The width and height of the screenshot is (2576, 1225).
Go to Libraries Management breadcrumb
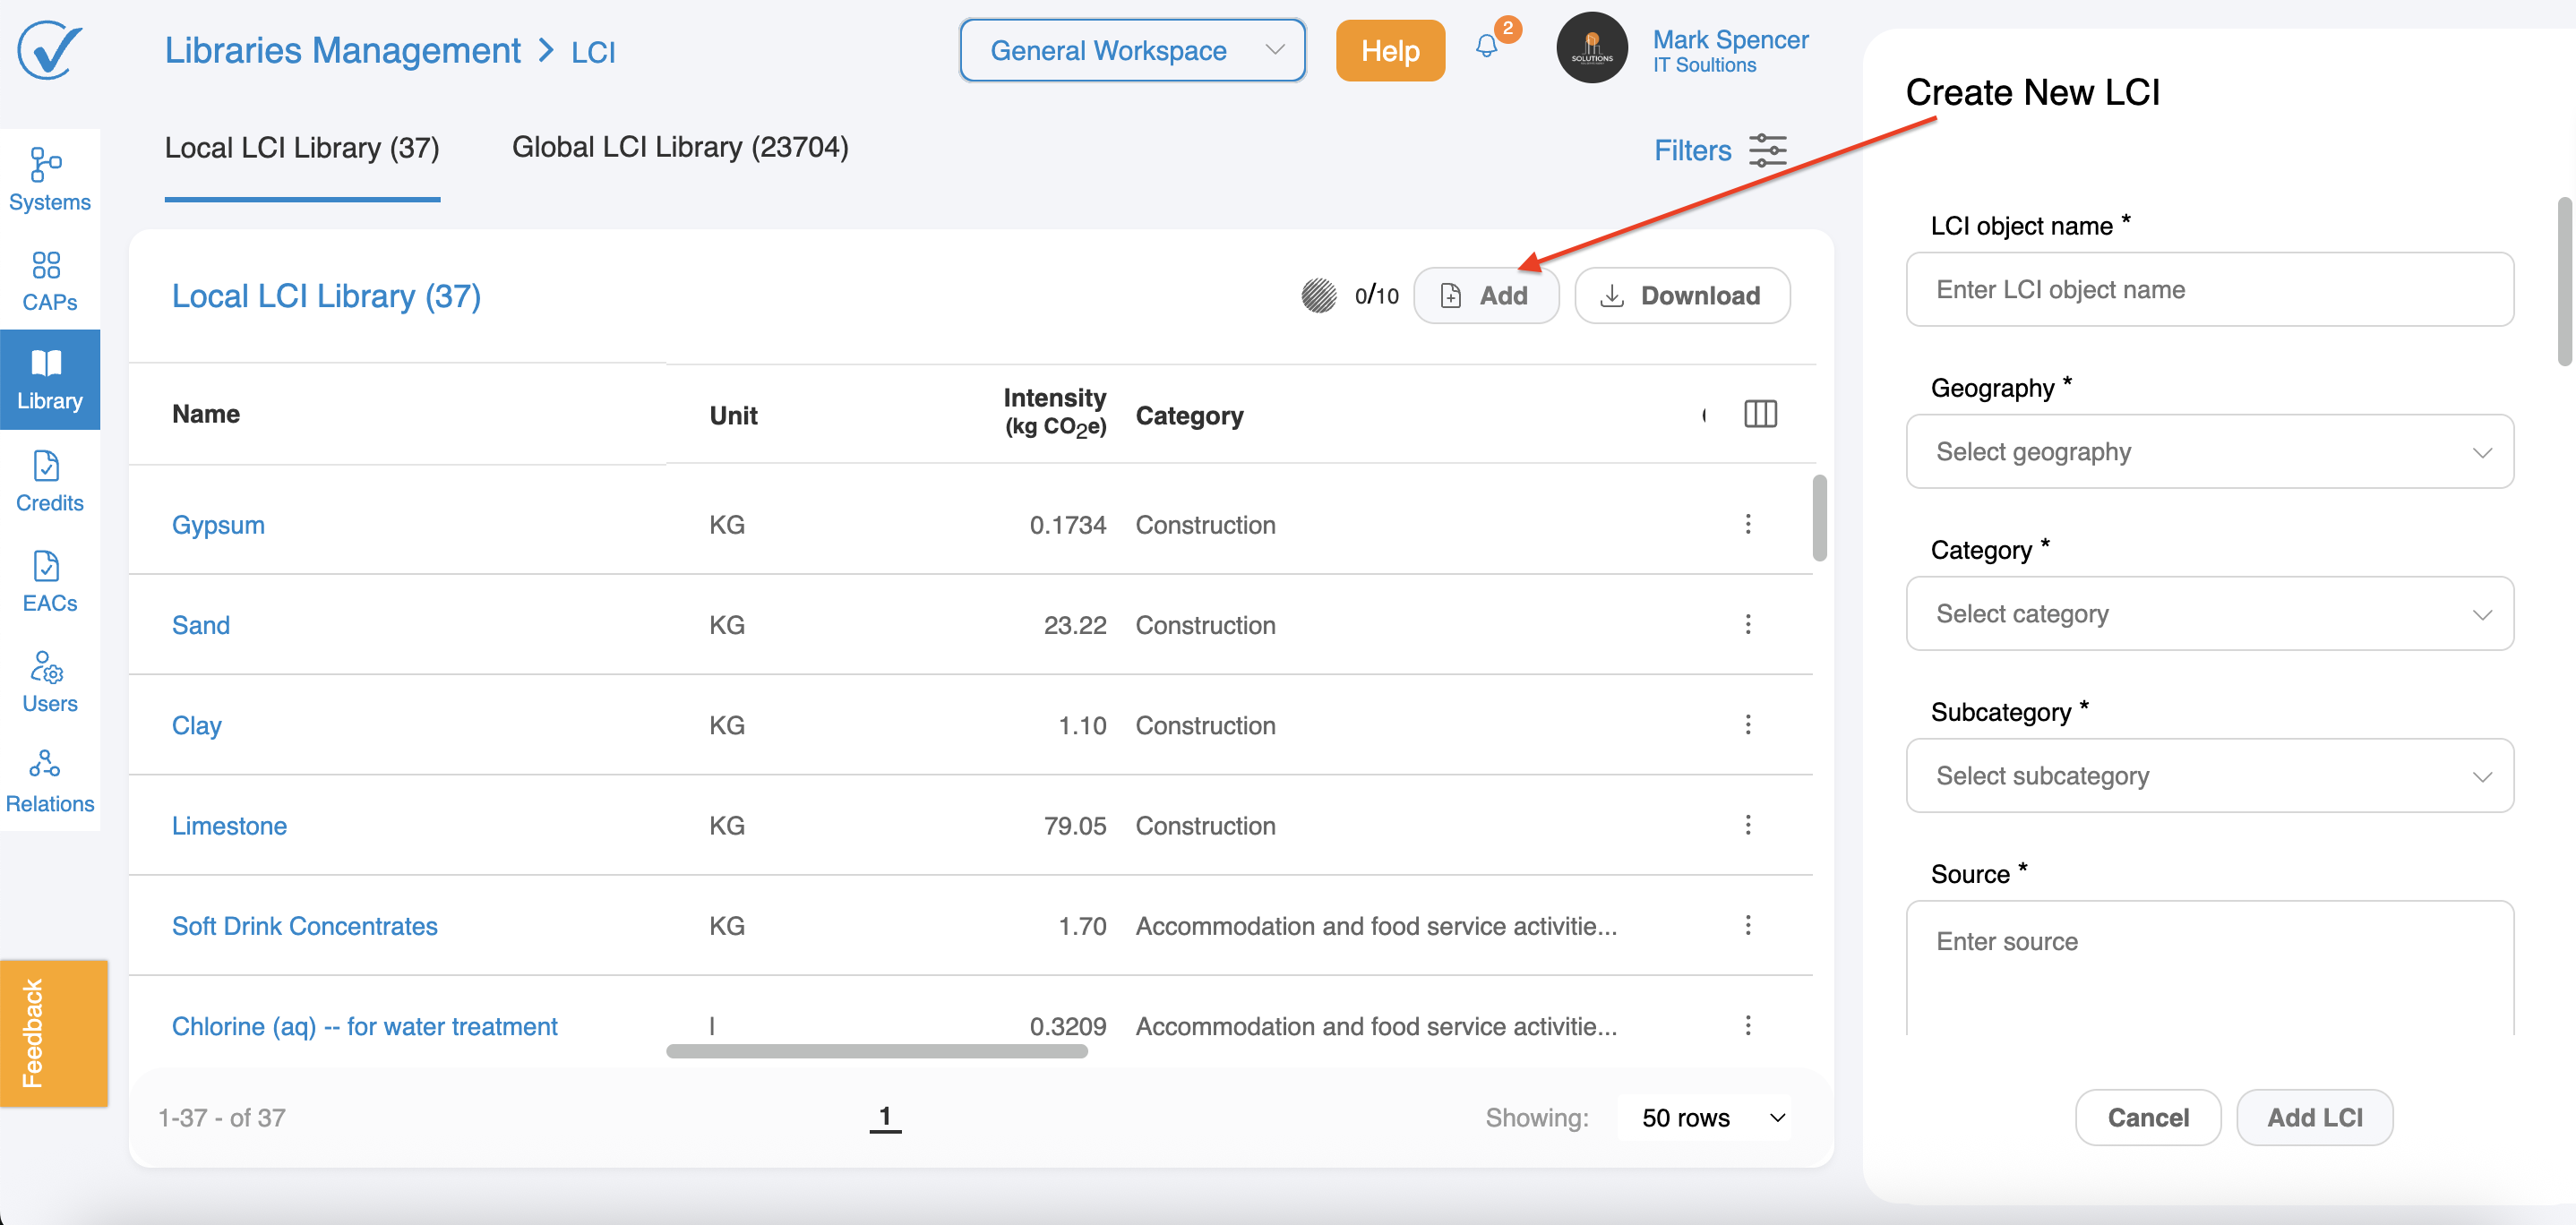pos(342,50)
